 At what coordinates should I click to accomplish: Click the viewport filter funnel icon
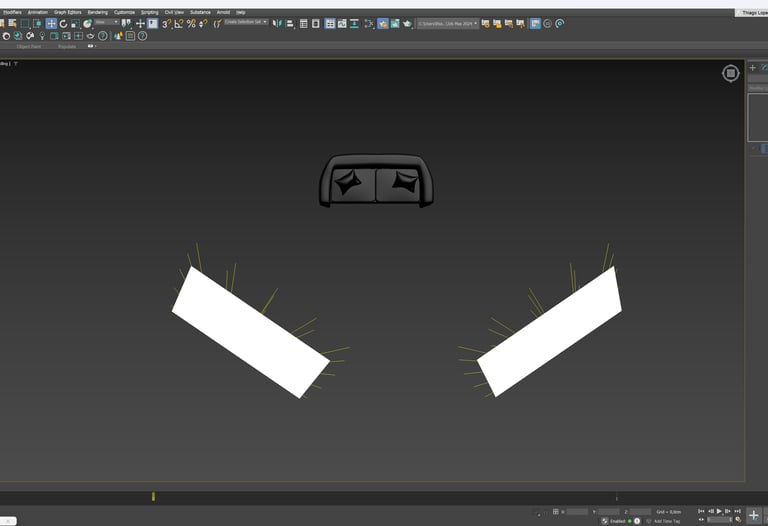[16, 64]
